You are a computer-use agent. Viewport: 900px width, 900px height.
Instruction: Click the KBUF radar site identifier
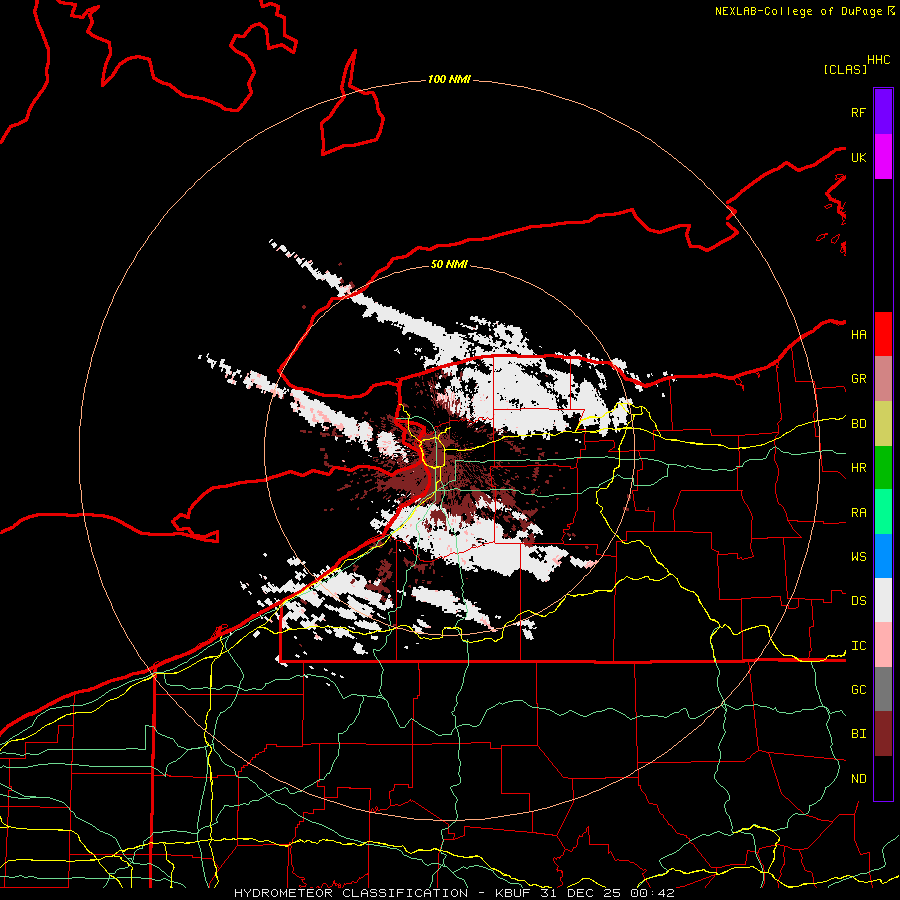[x=514, y=893]
